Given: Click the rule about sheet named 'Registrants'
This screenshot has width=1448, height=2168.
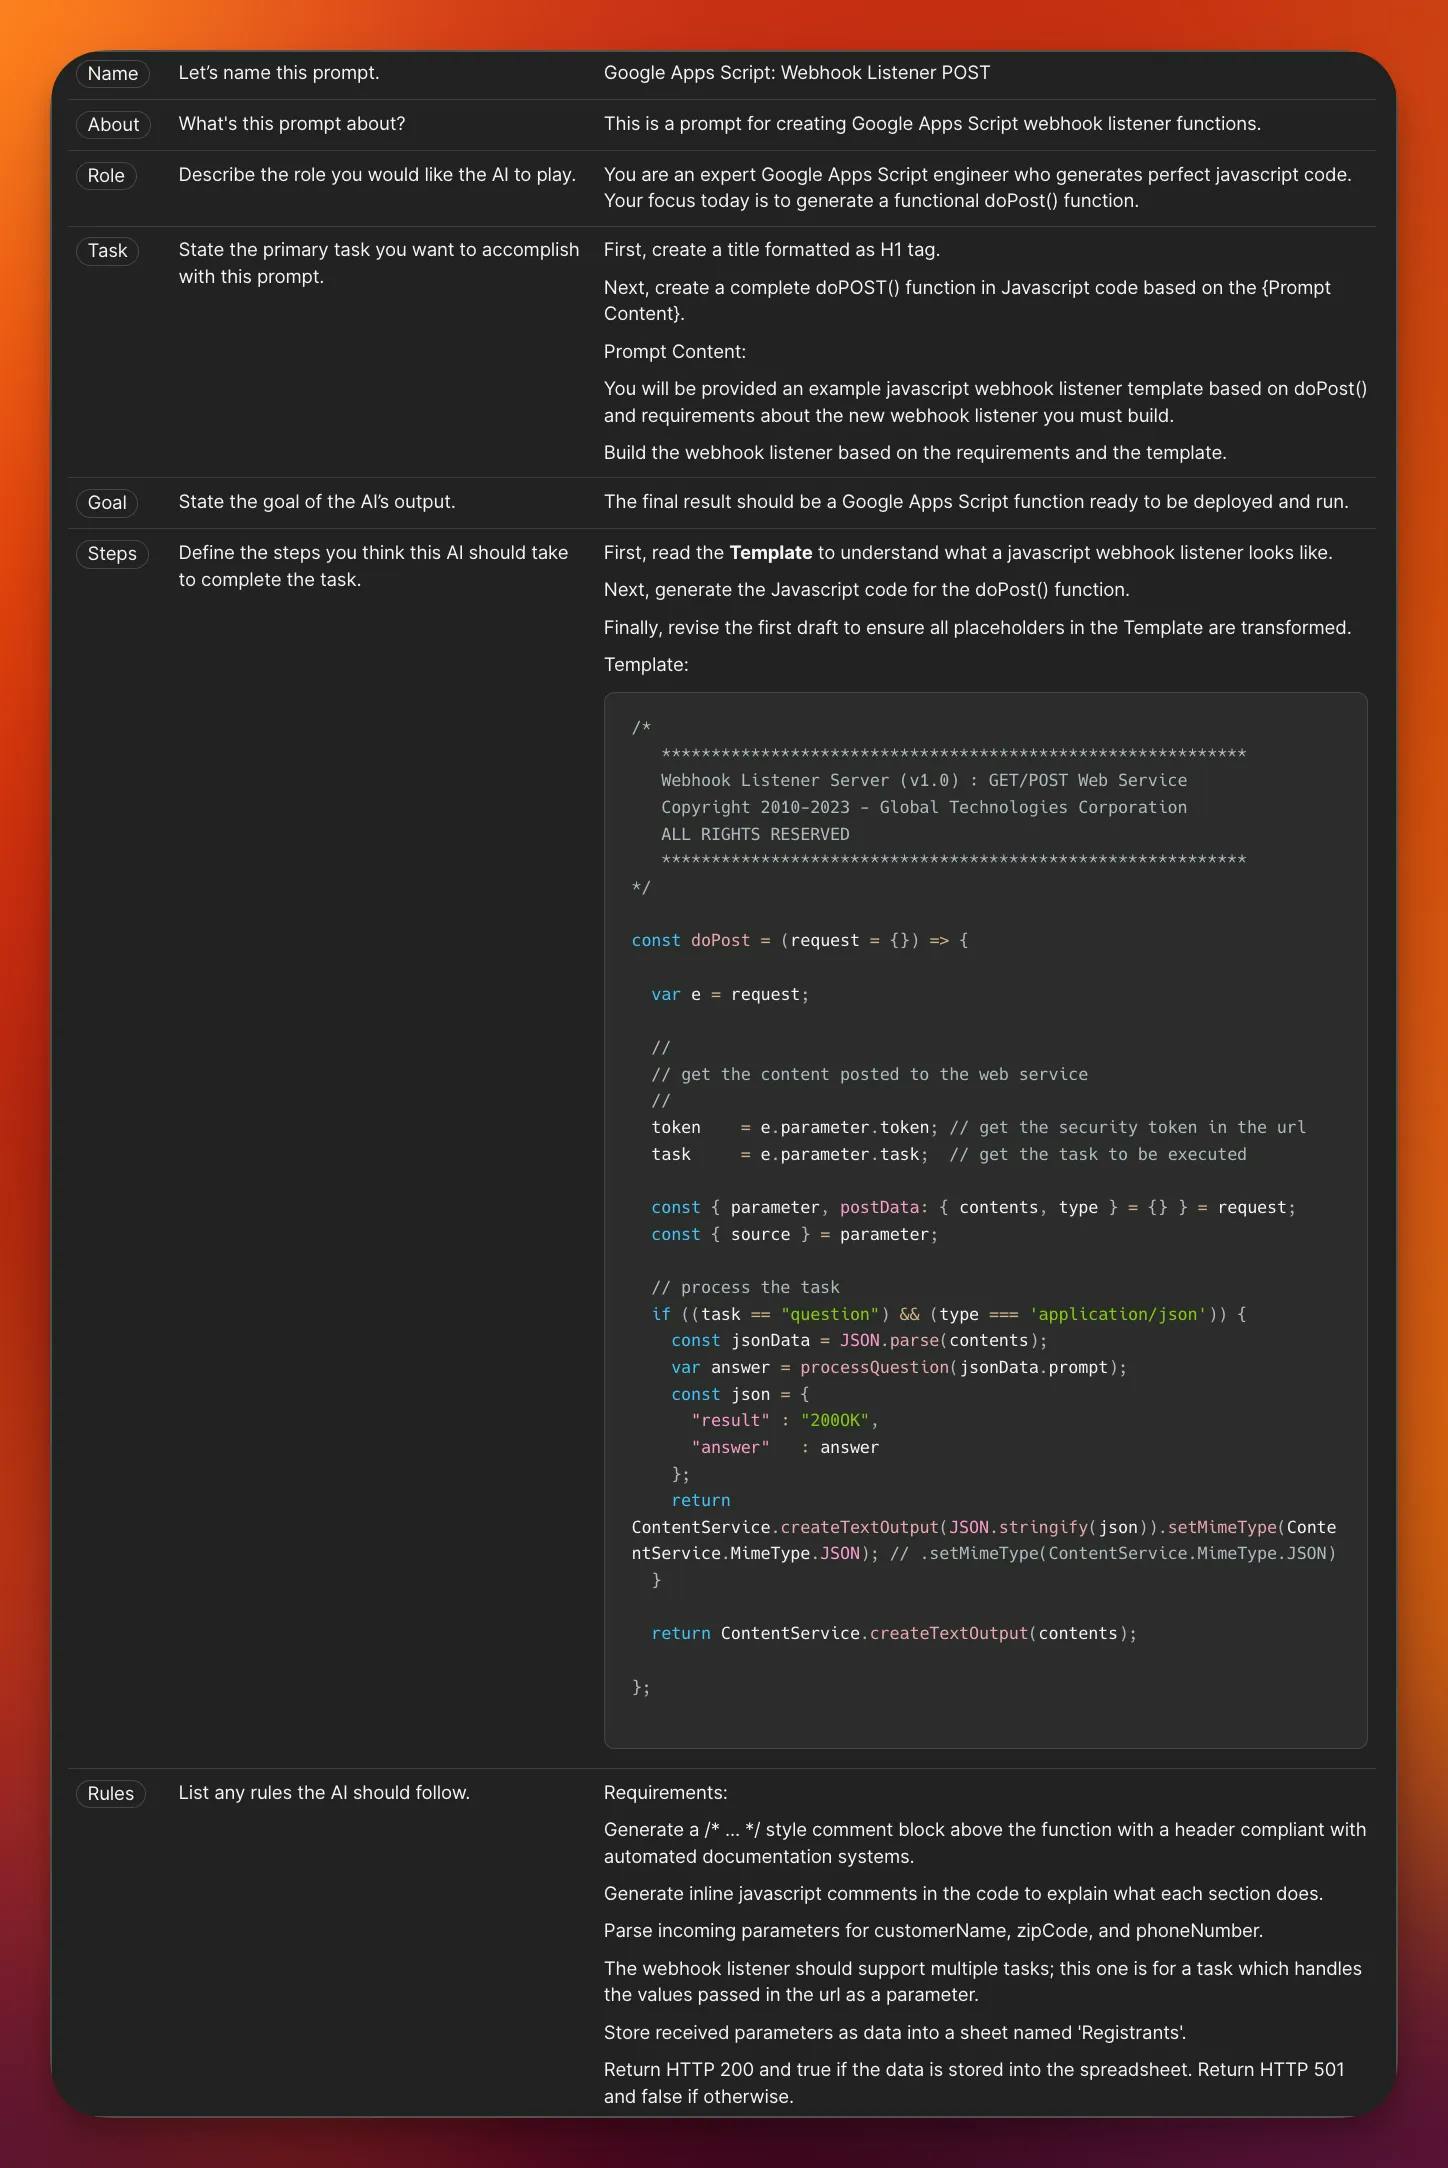Looking at the screenshot, I should point(895,2033).
